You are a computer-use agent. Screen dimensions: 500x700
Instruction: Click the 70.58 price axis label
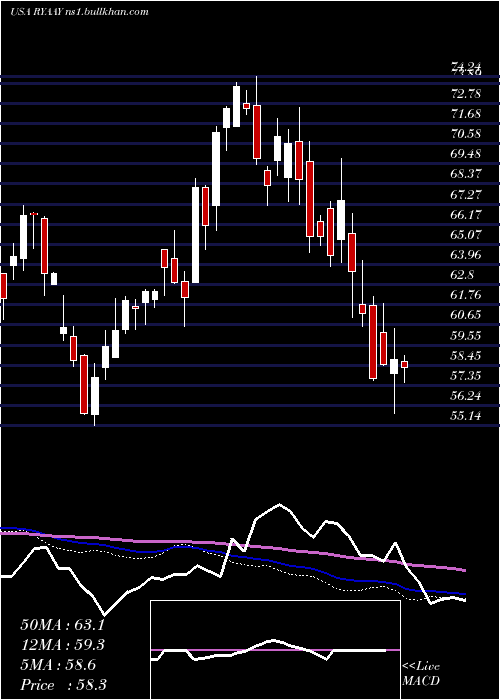tap(467, 133)
